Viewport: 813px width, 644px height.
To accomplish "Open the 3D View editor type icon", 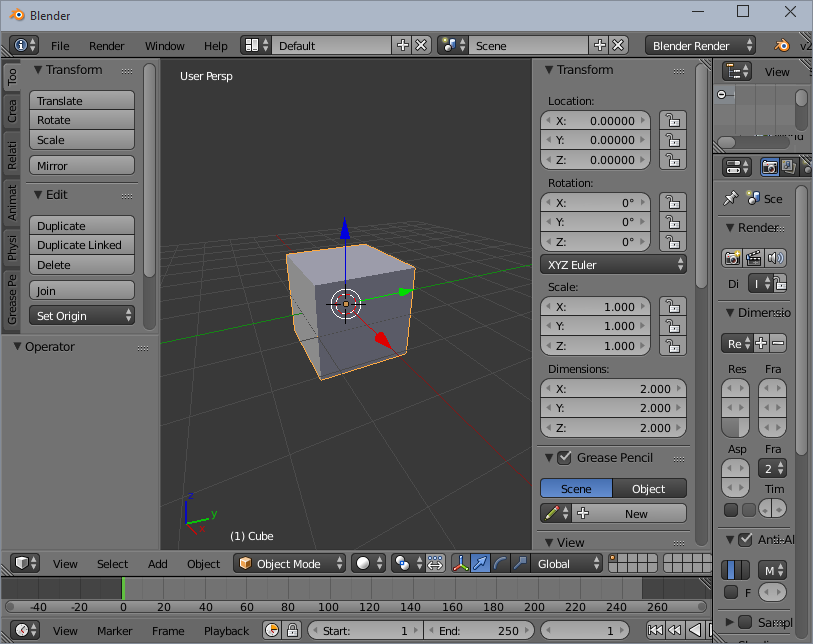I will (25, 563).
